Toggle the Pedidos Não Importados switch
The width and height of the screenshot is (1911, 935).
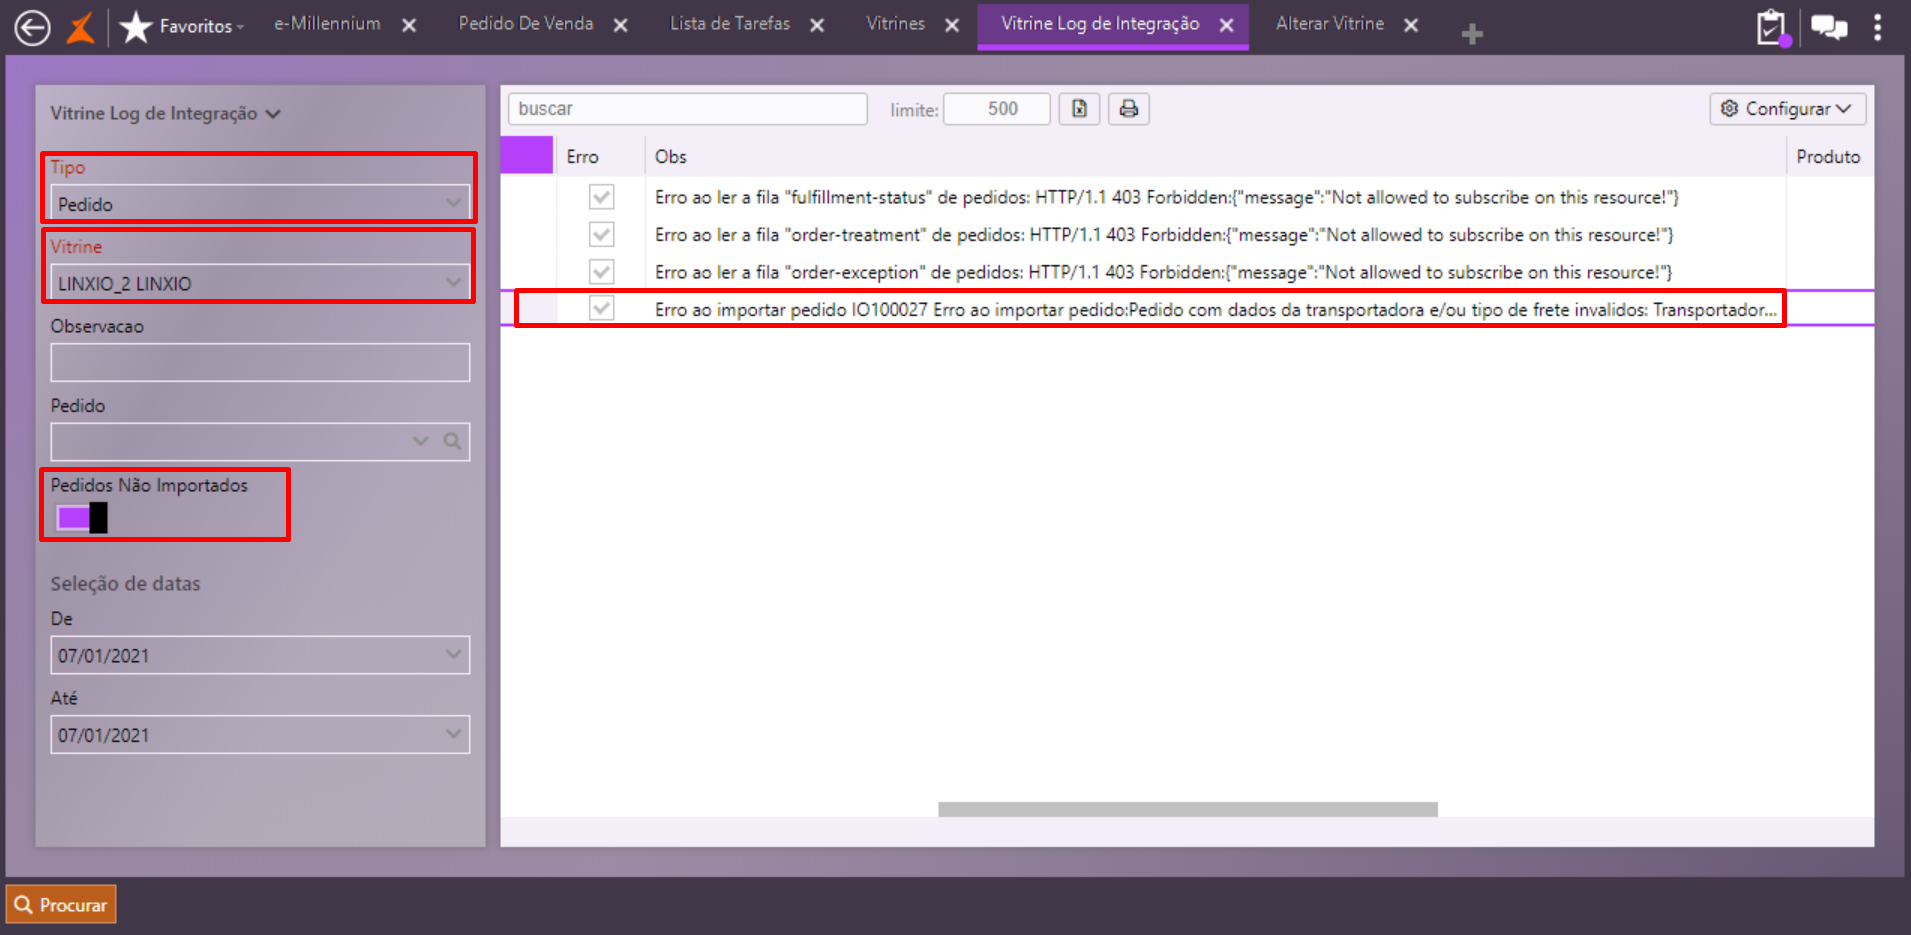[82, 517]
